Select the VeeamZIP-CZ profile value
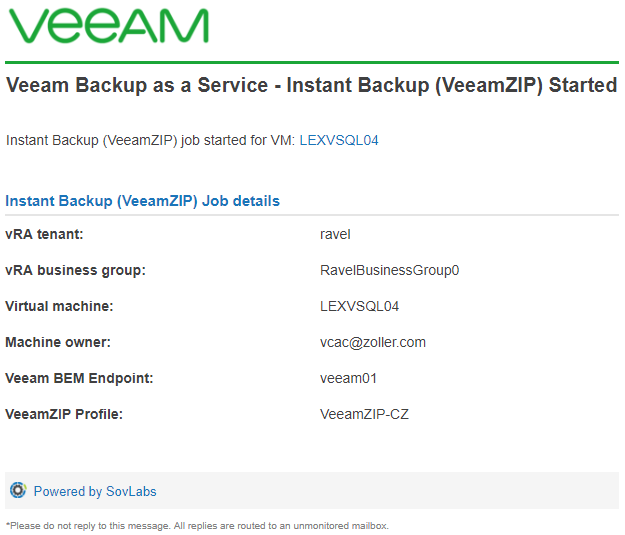Screen dimensions: 625x535 point(364,414)
